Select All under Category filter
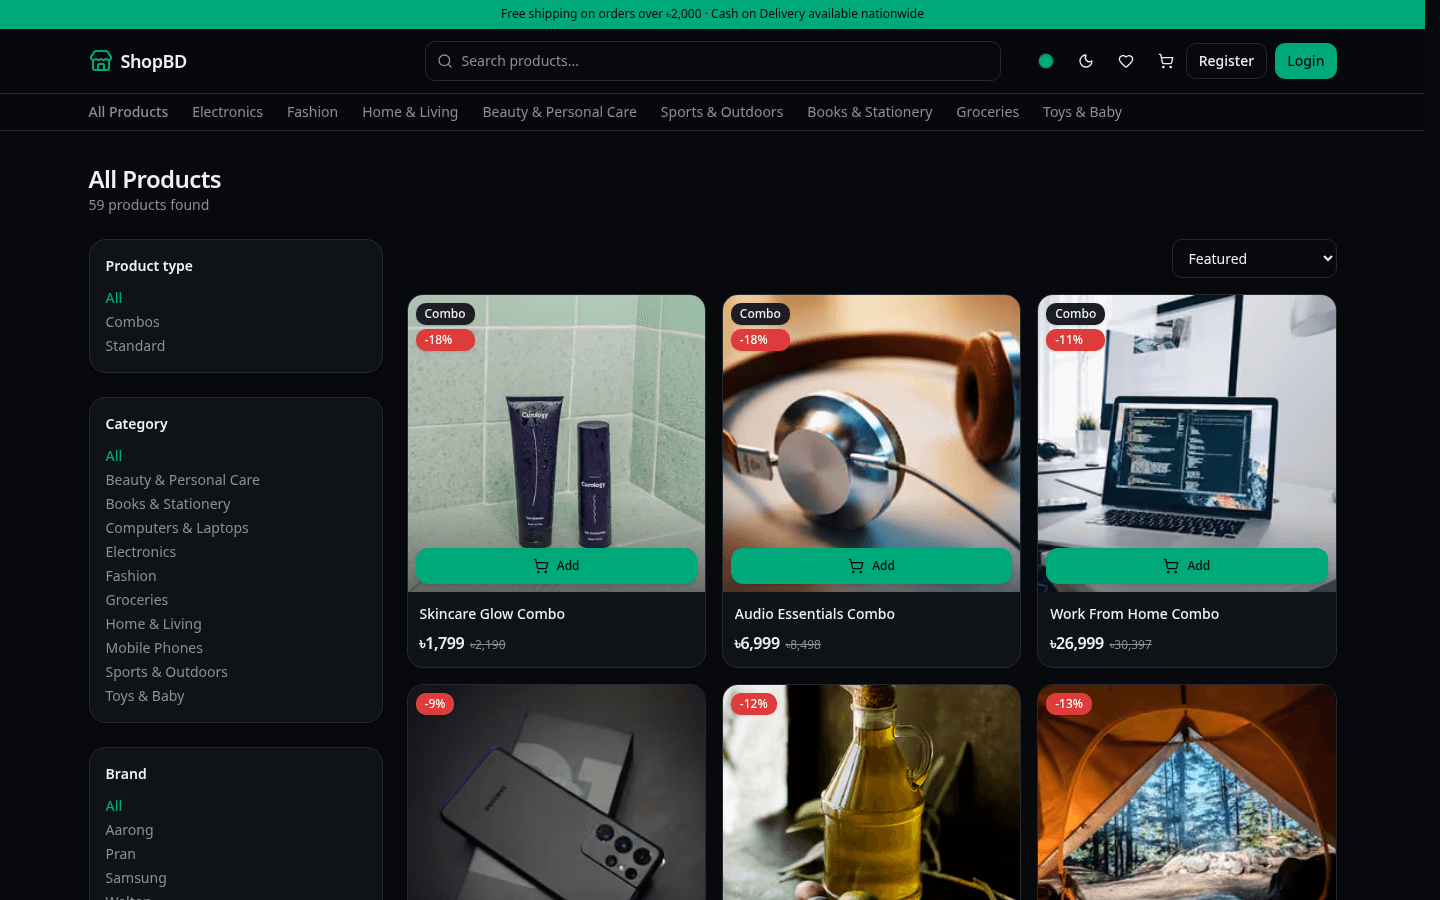This screenshot has height=900, width=1440. click(114, 456)
